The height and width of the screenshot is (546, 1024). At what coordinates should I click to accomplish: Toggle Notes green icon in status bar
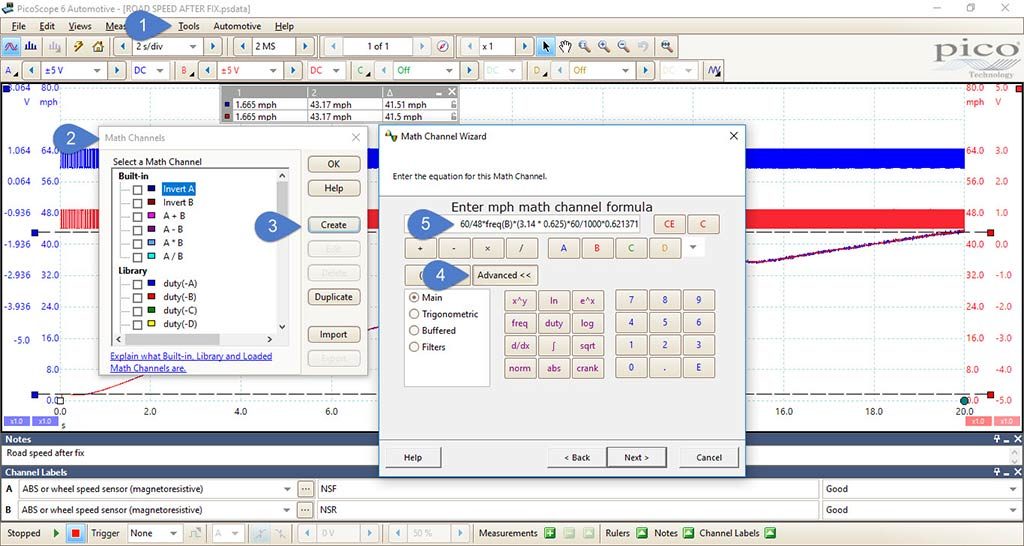[x=688, y=533]
